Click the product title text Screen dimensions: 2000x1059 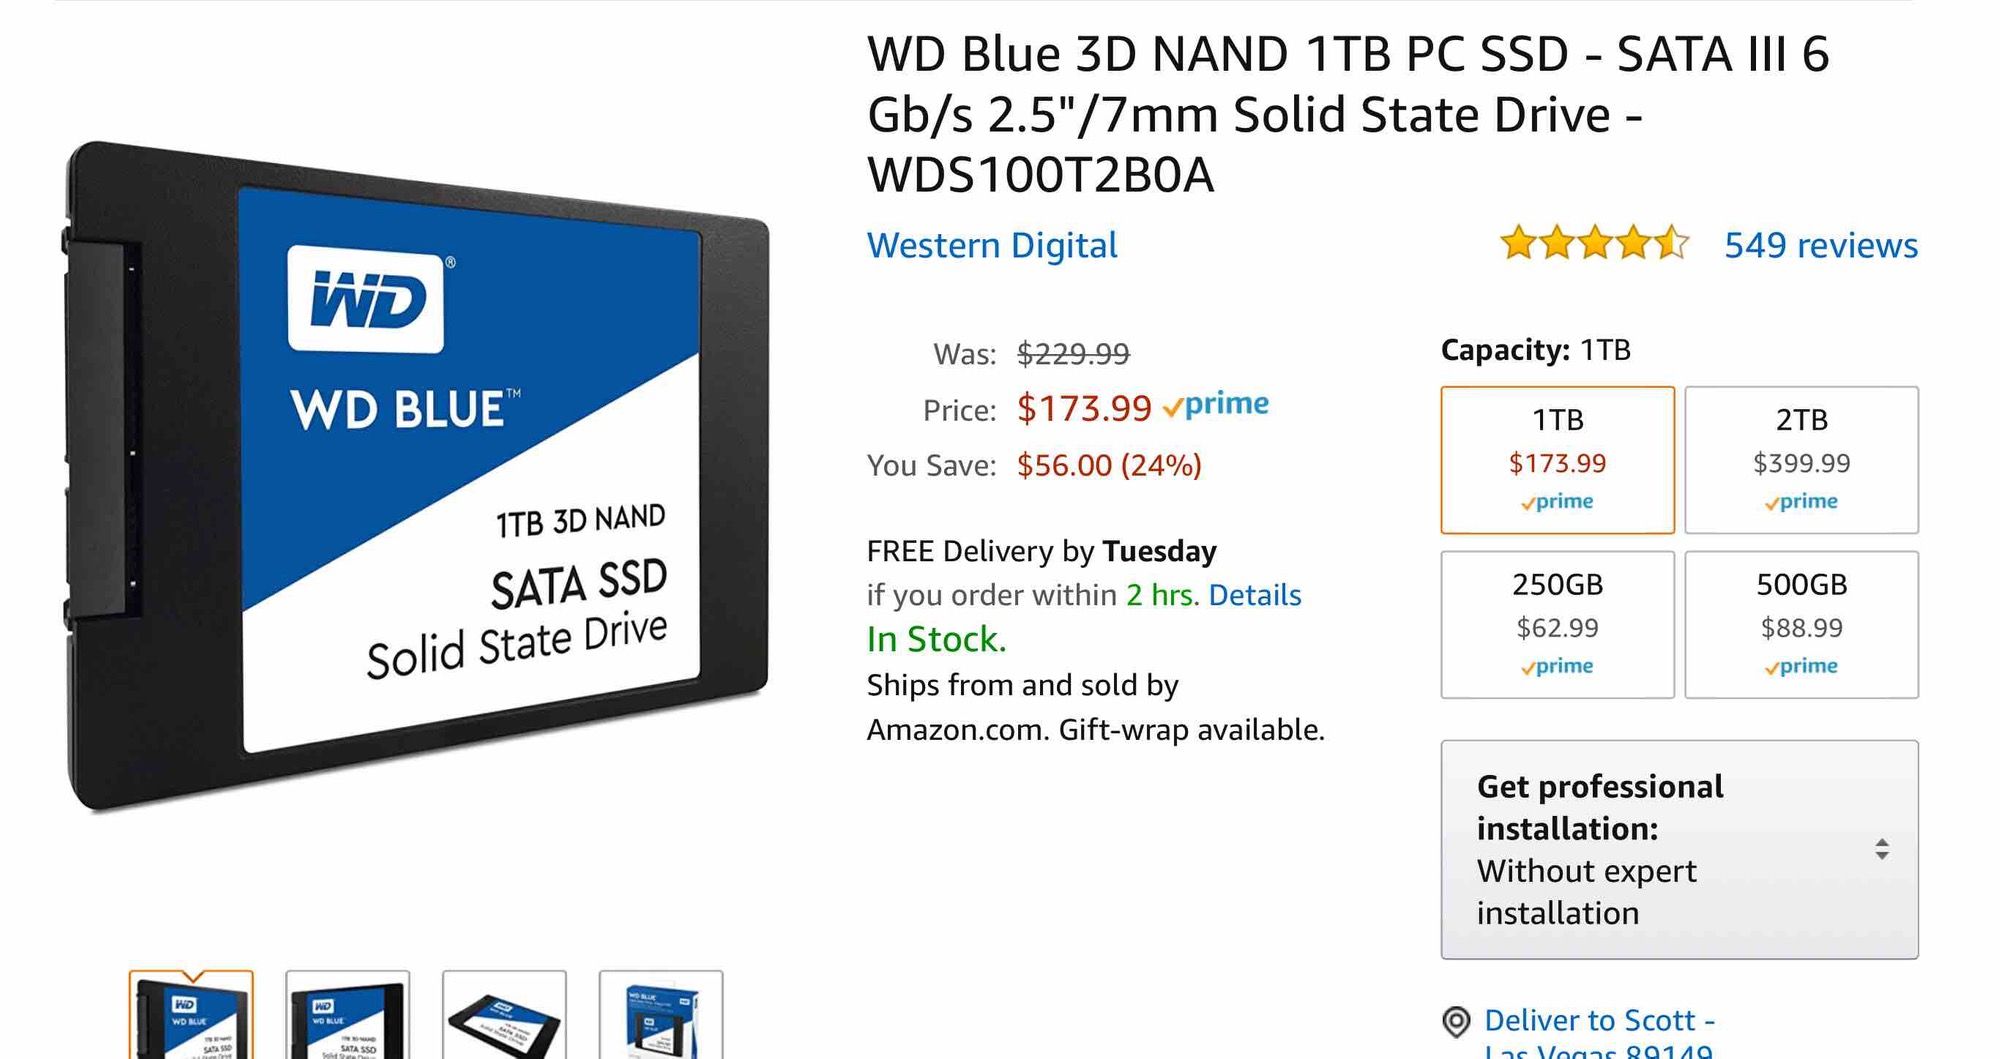(x=1348, y=114)
